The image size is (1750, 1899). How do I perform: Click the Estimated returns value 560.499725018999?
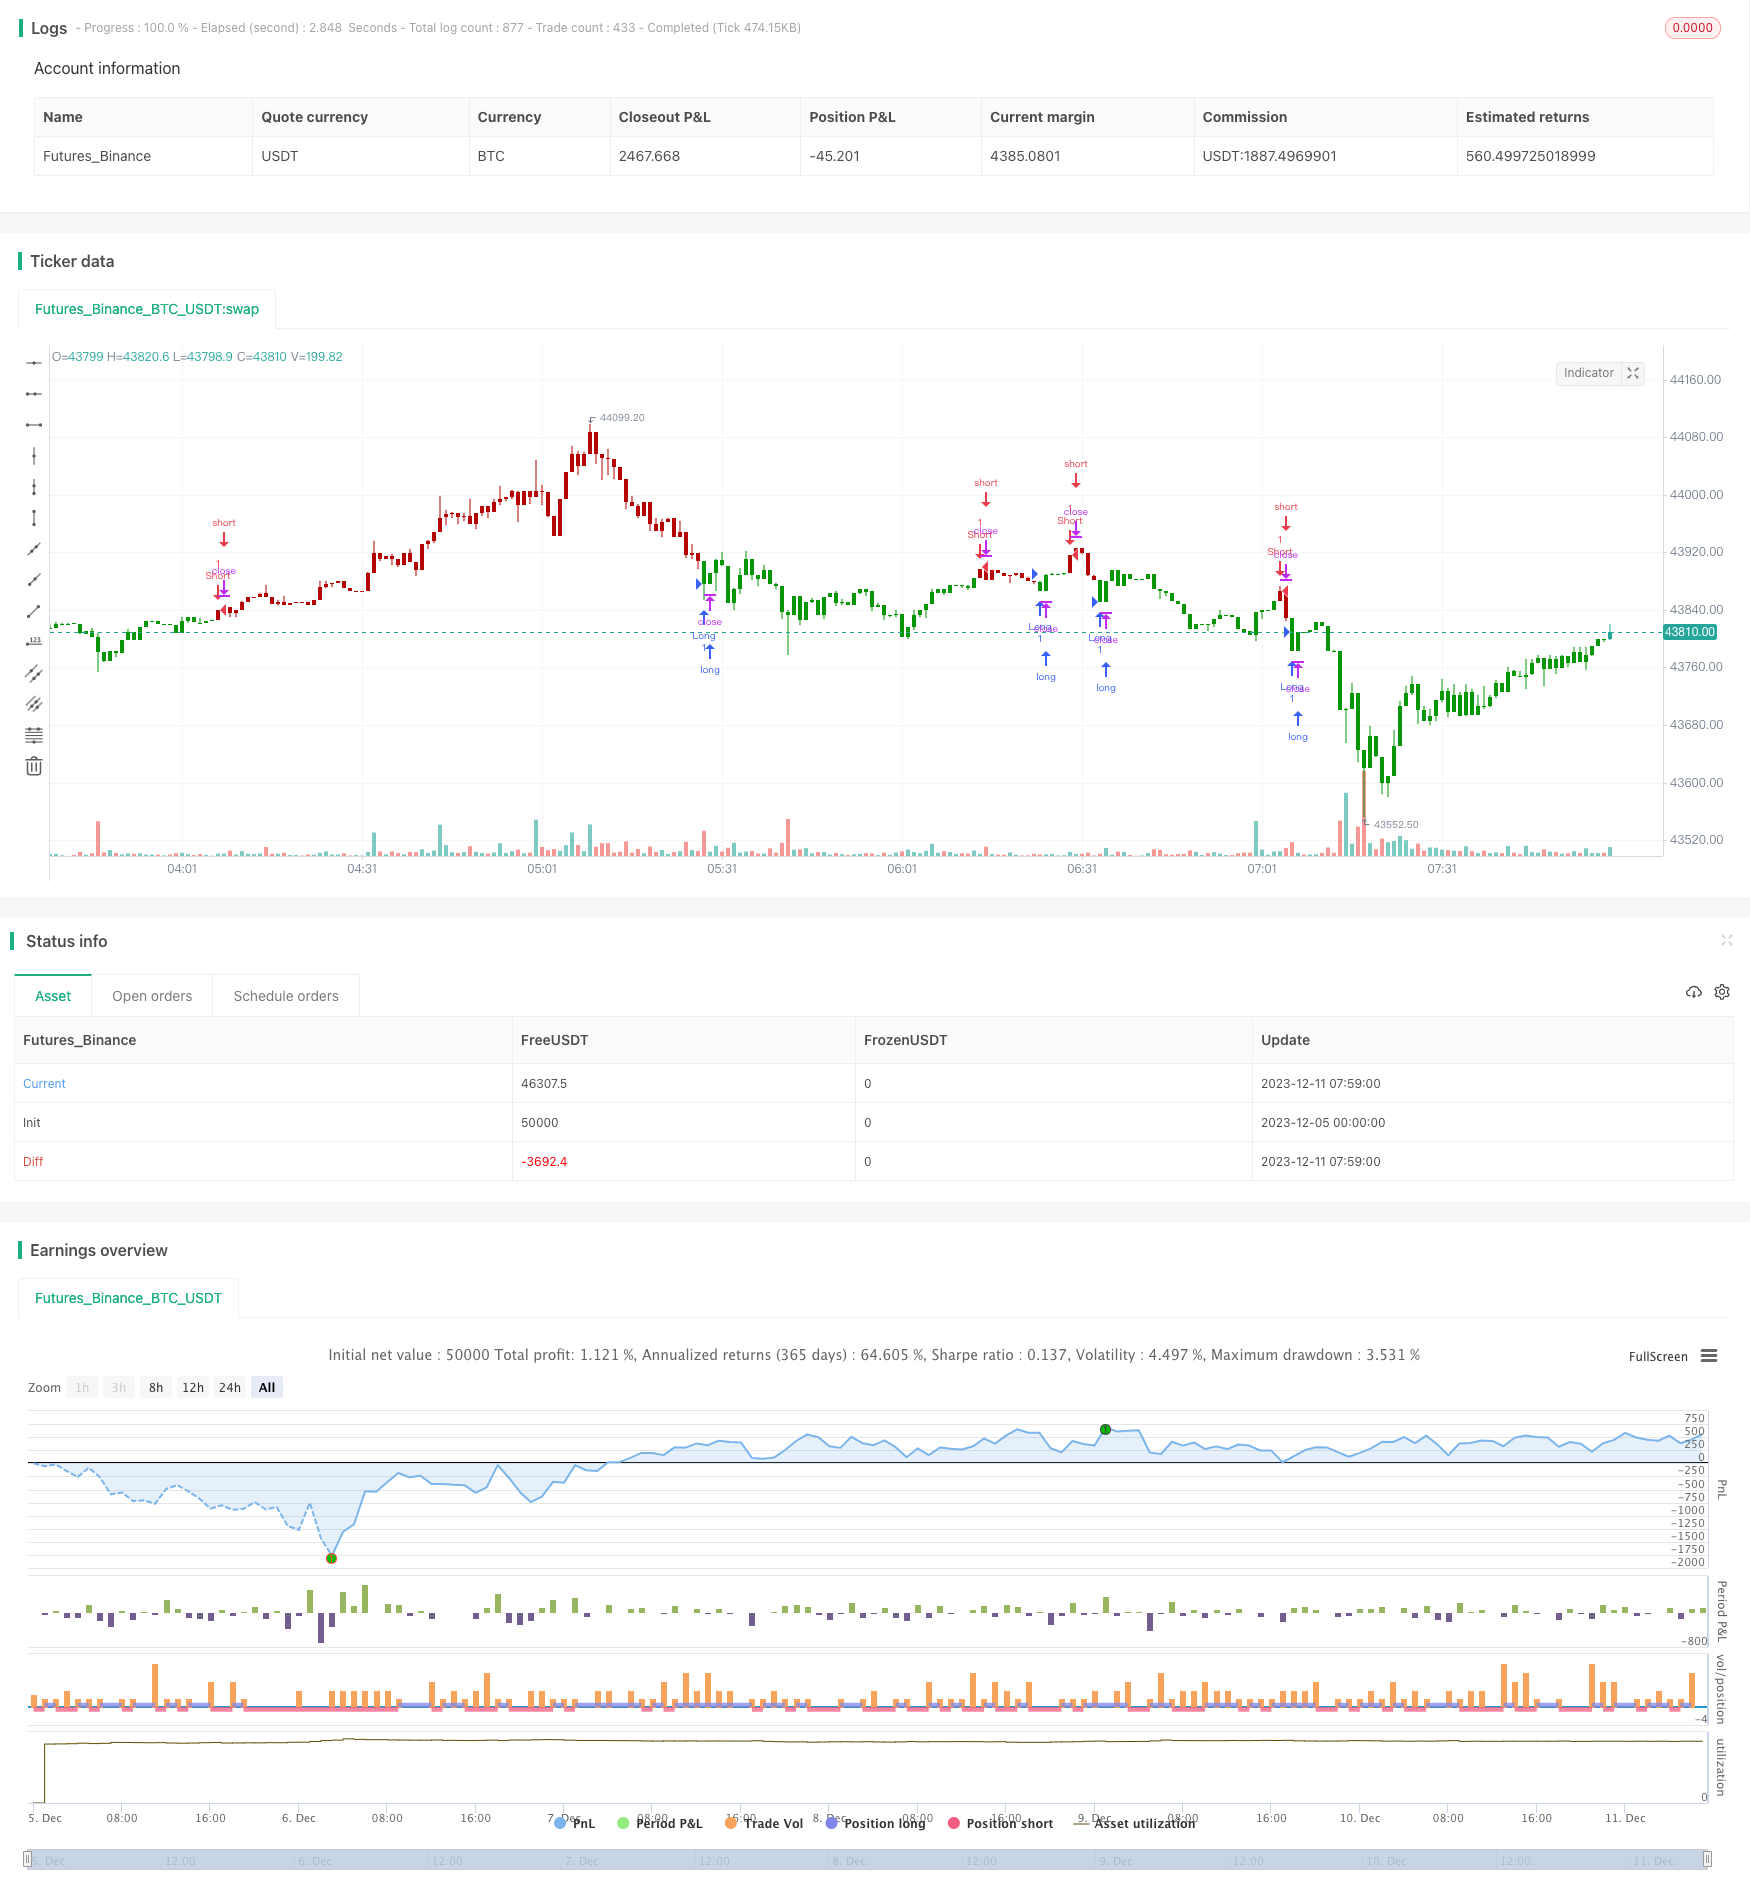[1530, 156]
